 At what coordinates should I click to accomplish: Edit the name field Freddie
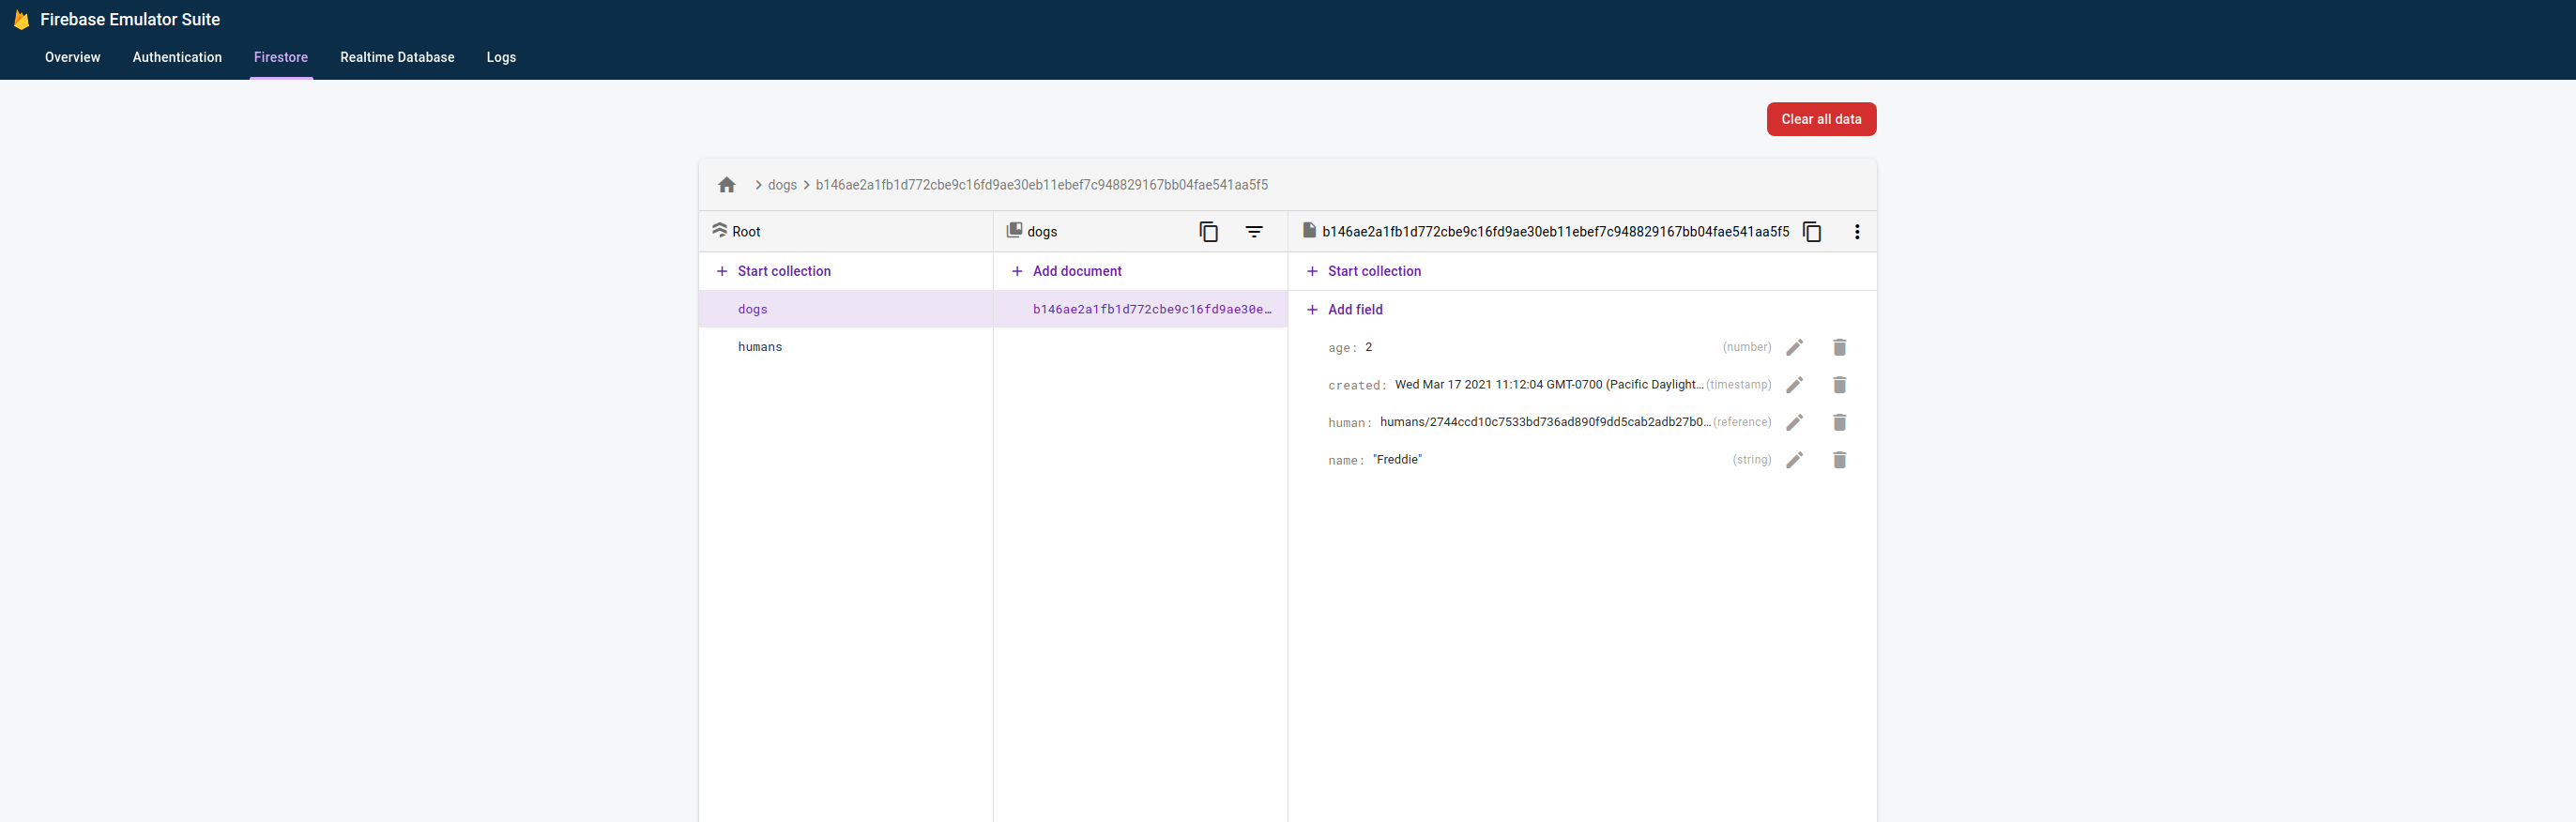click(x=1795, y=460)
